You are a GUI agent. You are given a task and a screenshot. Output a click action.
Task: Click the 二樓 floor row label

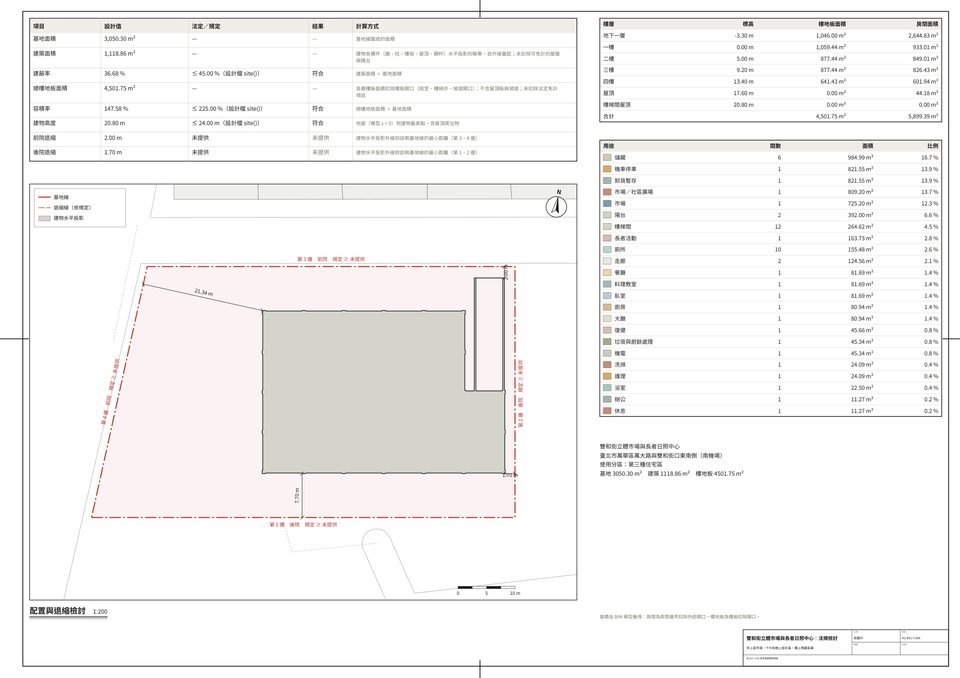click(609, 59)
